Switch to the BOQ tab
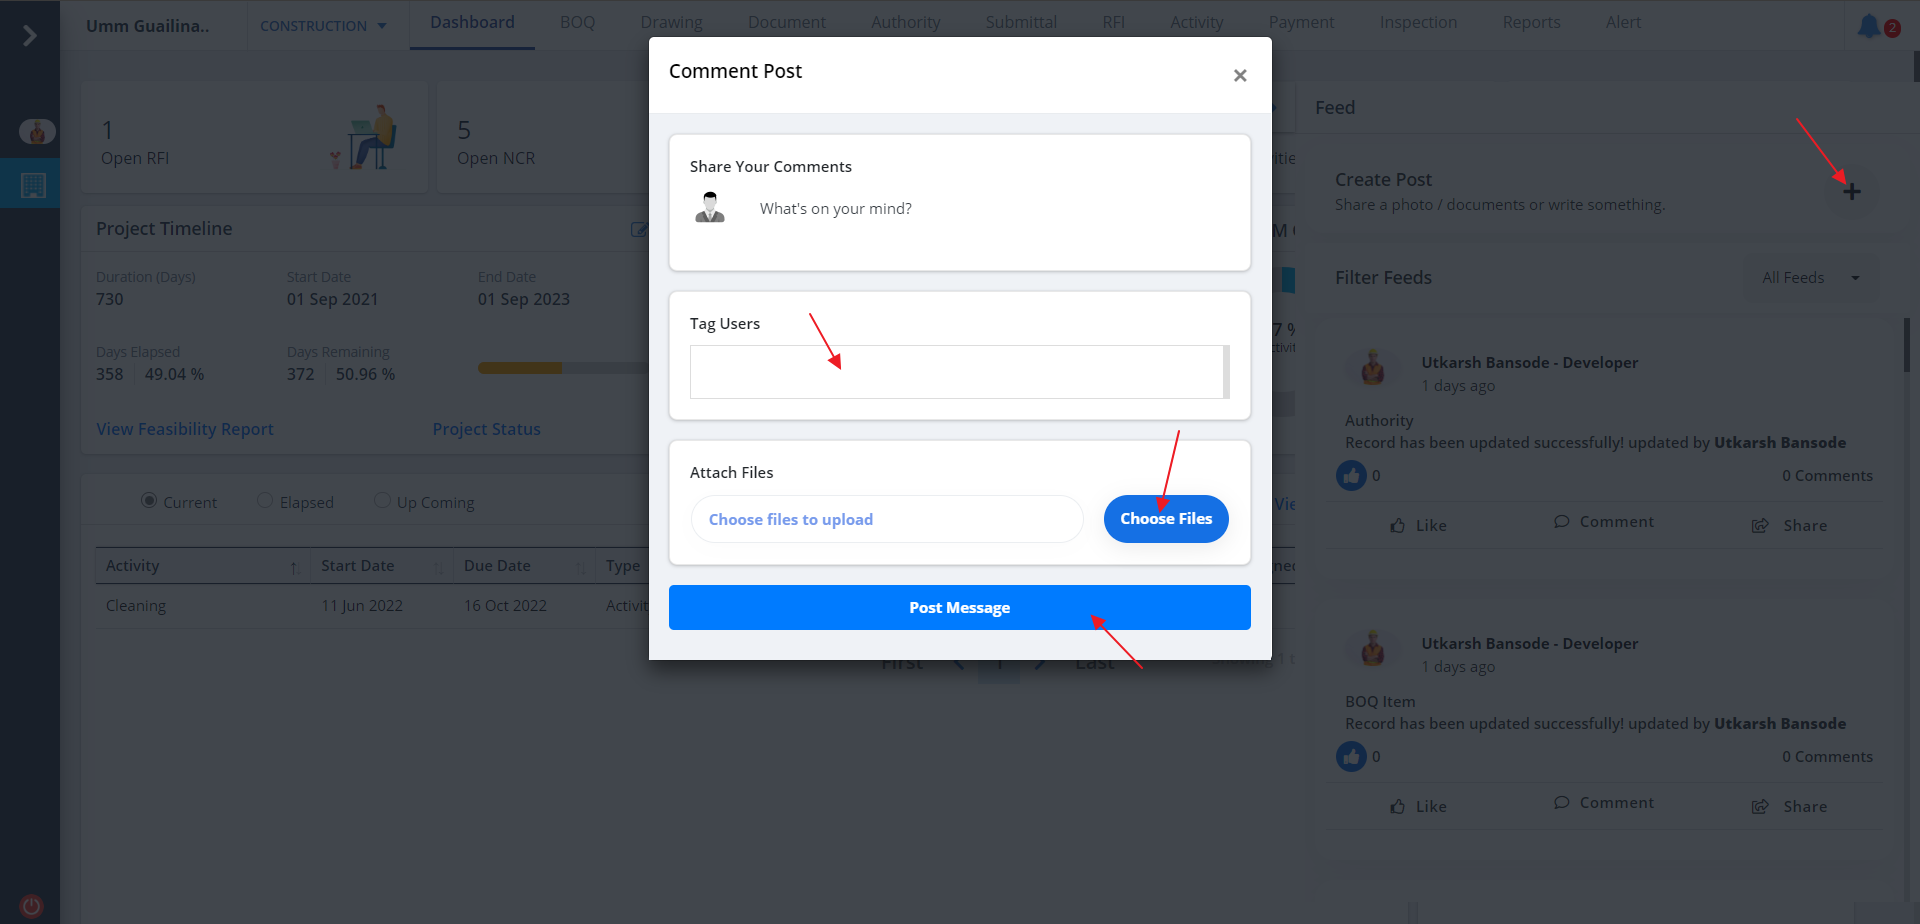The width and height of the screenshot is (1920, 924). (x=577, y=22)
